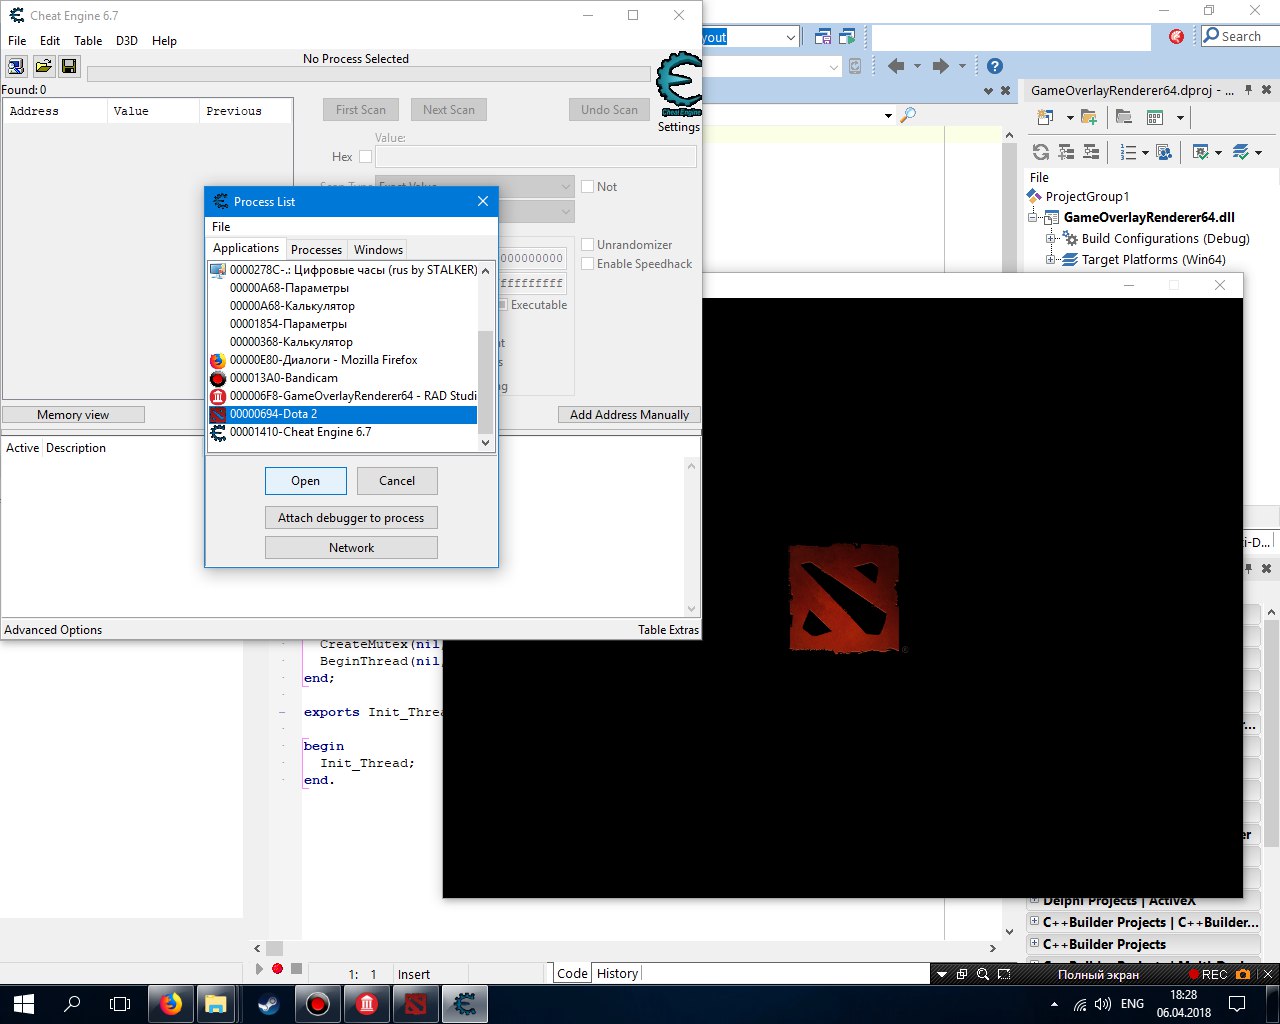The height and width of the screenshot is (1024, 1280).
Task: Enable the Hex checkbox
Action: (x=365, y=157)
